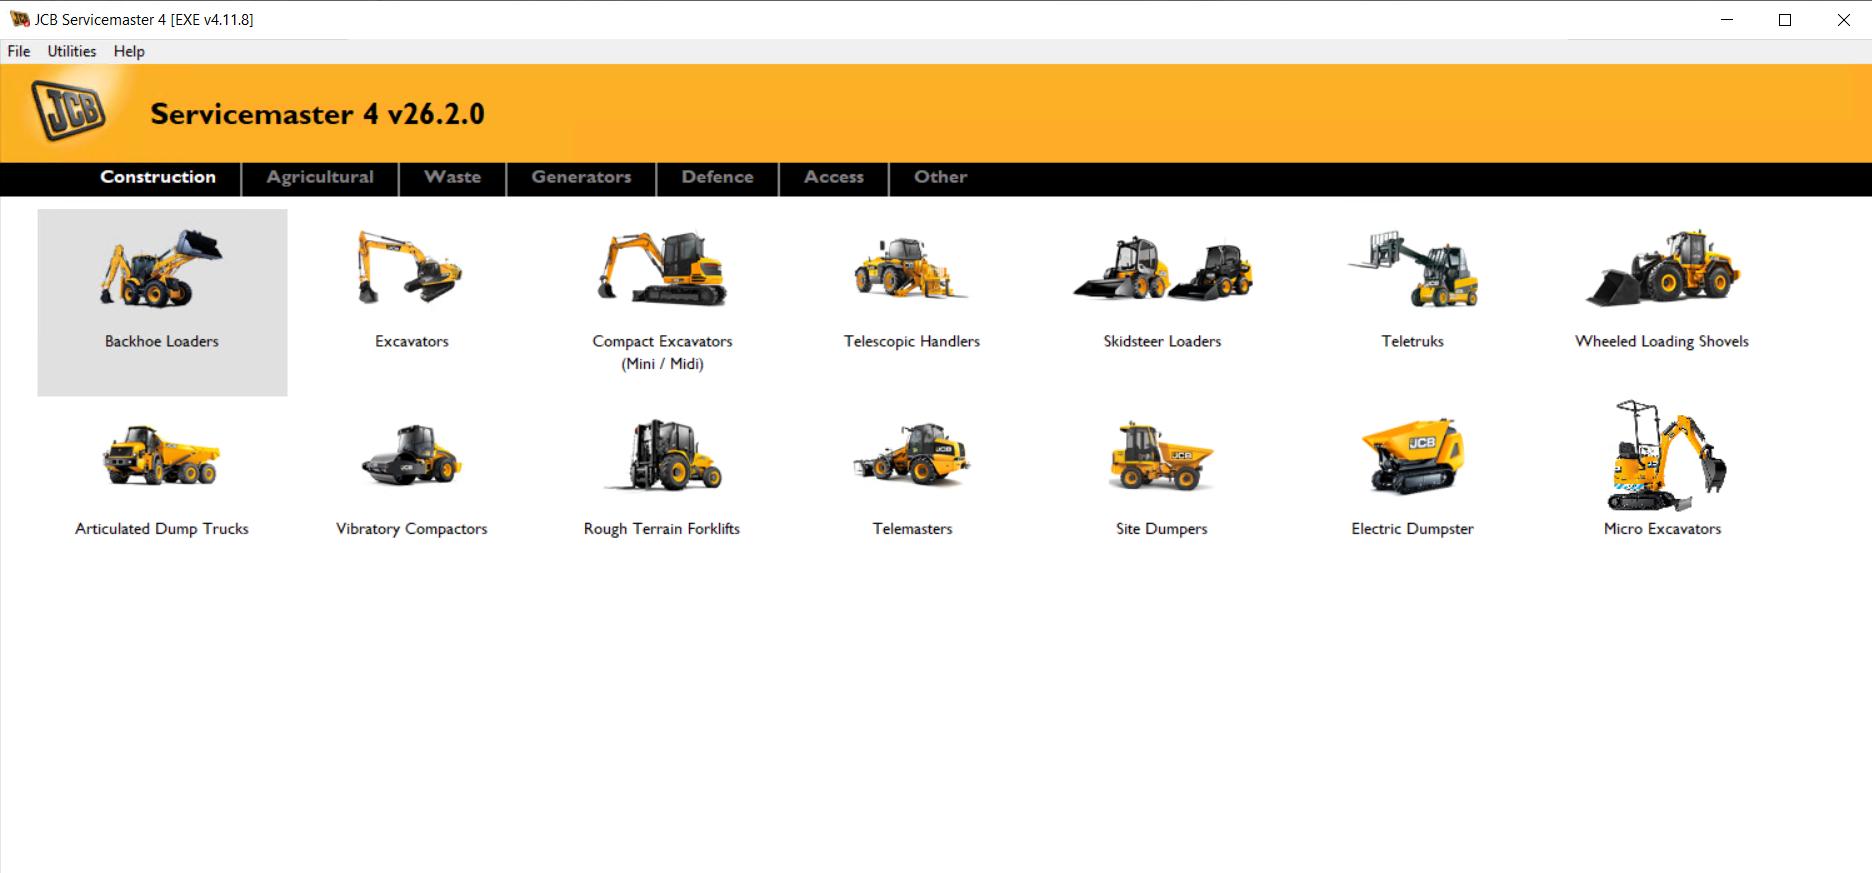Image resolution: width=1872 pixels, height=873 pixels.
Task: Click the Backhoe Loaders label
Action: (161, 341)
